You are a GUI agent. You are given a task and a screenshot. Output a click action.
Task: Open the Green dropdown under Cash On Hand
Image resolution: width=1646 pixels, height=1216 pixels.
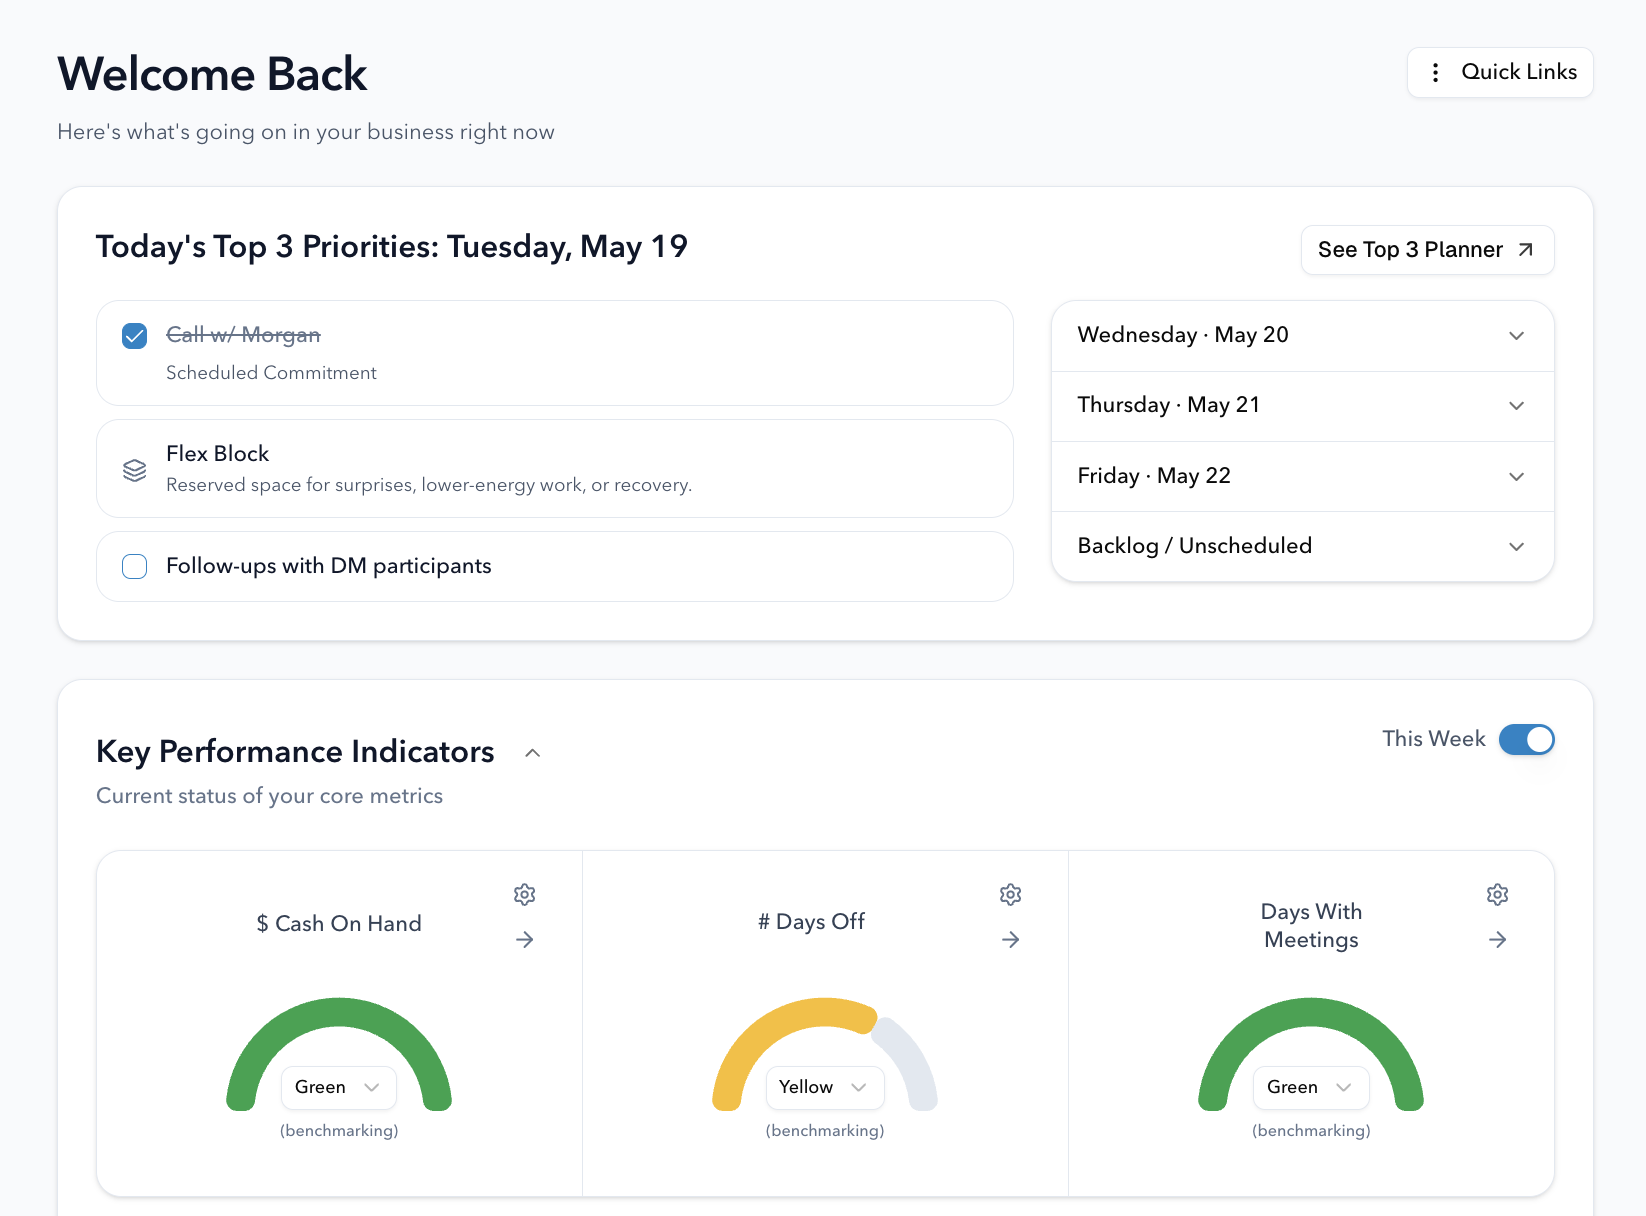(339, 1087)
